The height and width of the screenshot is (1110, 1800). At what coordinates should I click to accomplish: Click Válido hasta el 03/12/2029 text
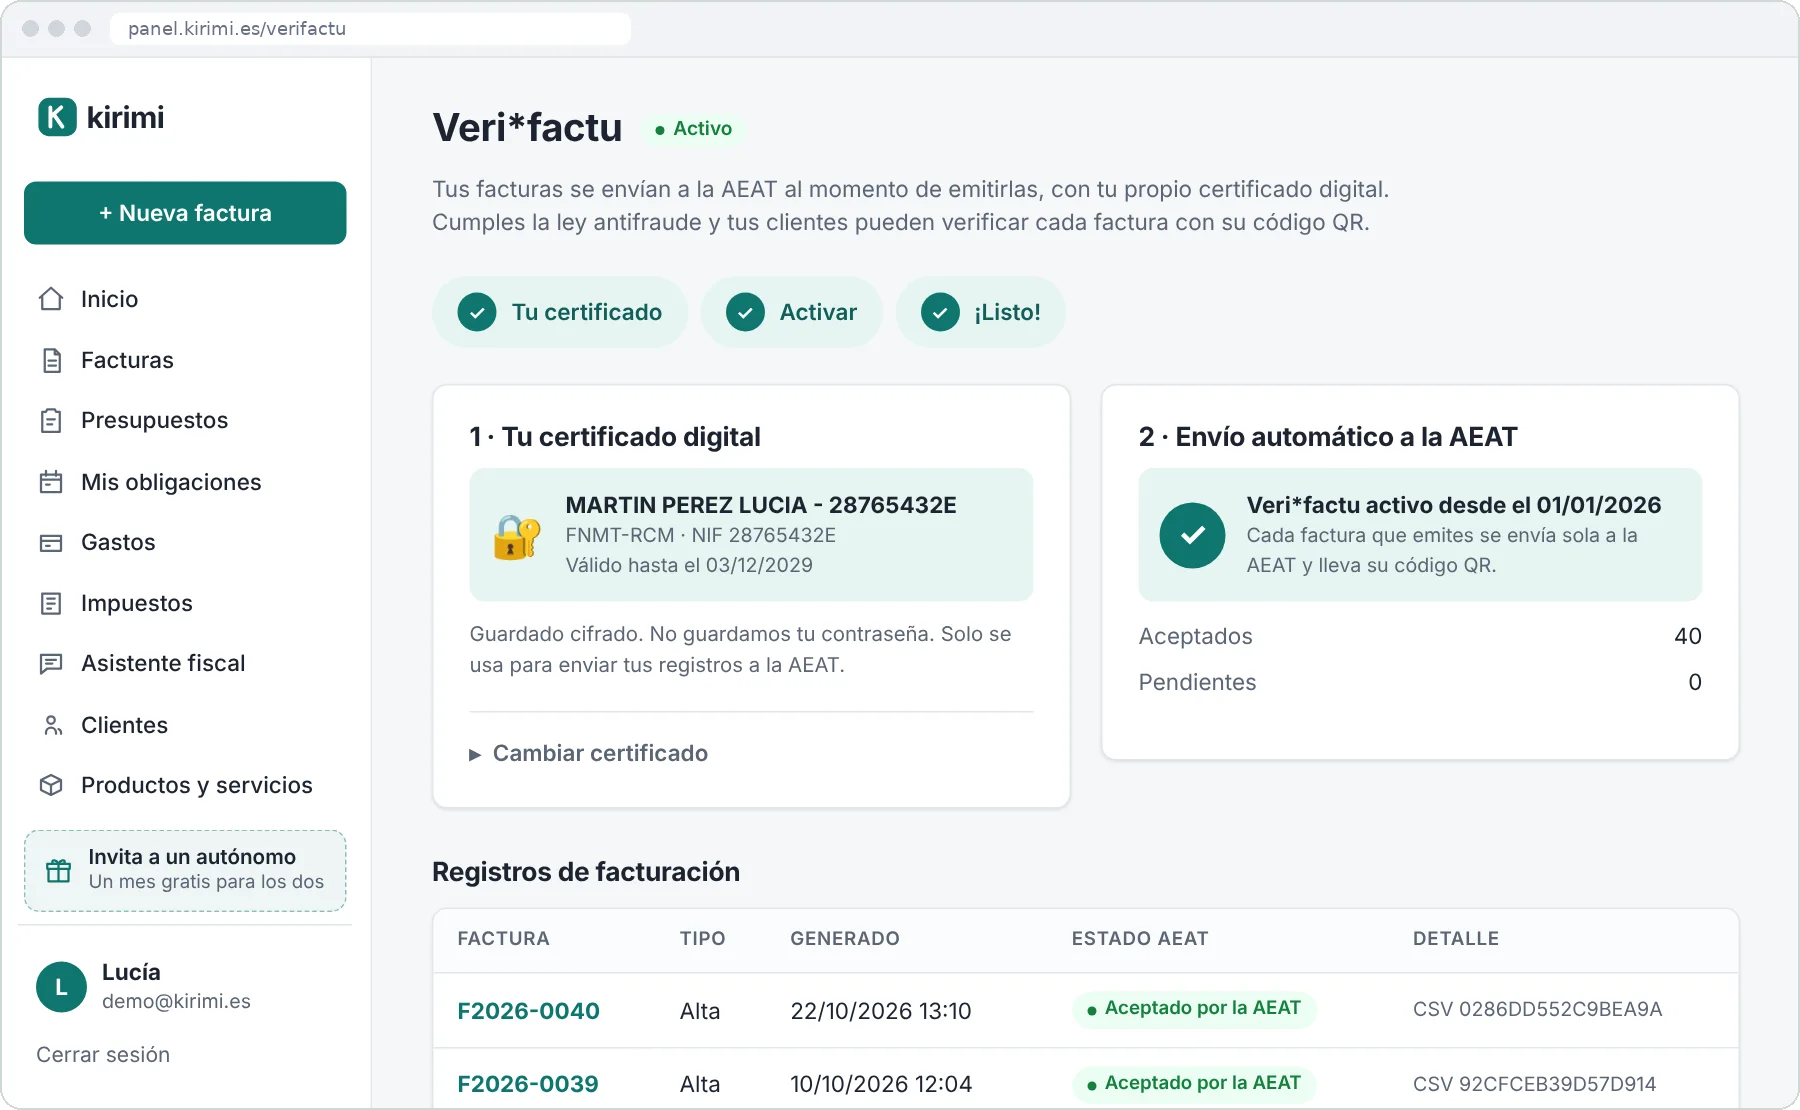[689, 566]
